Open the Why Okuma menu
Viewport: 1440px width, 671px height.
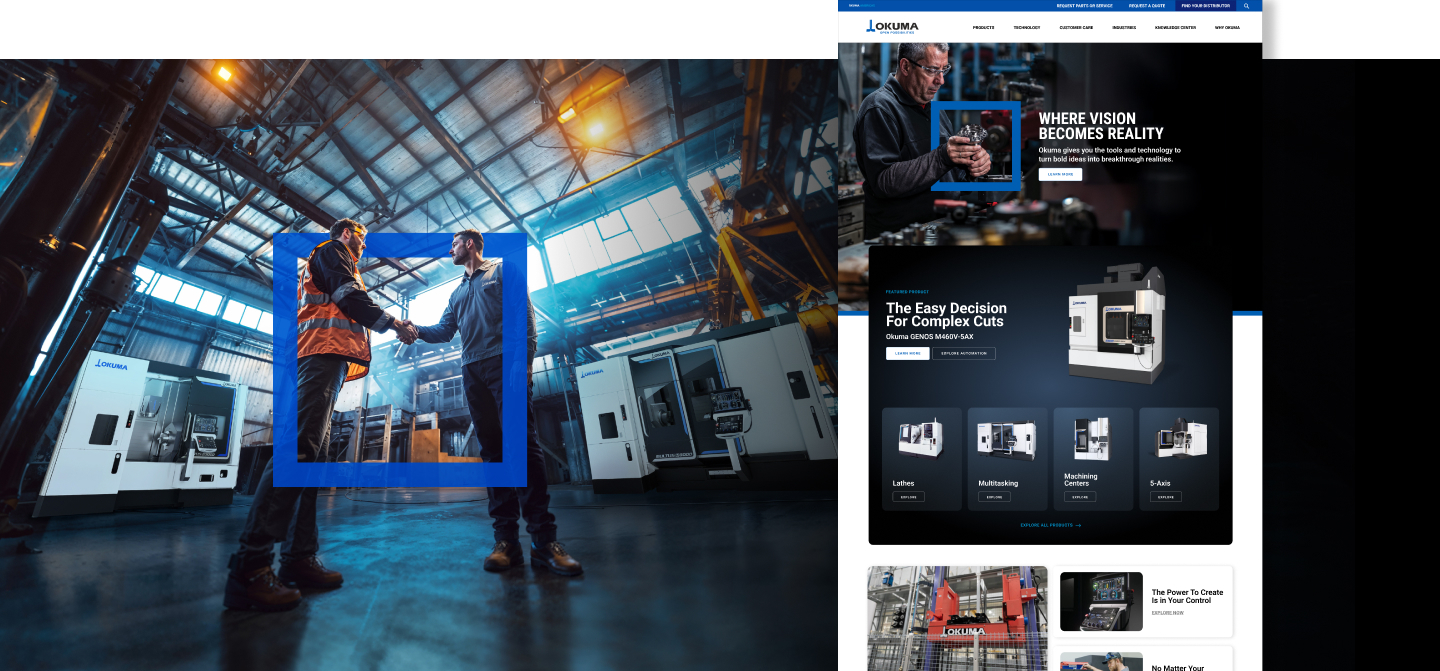tap(1227, 28)
